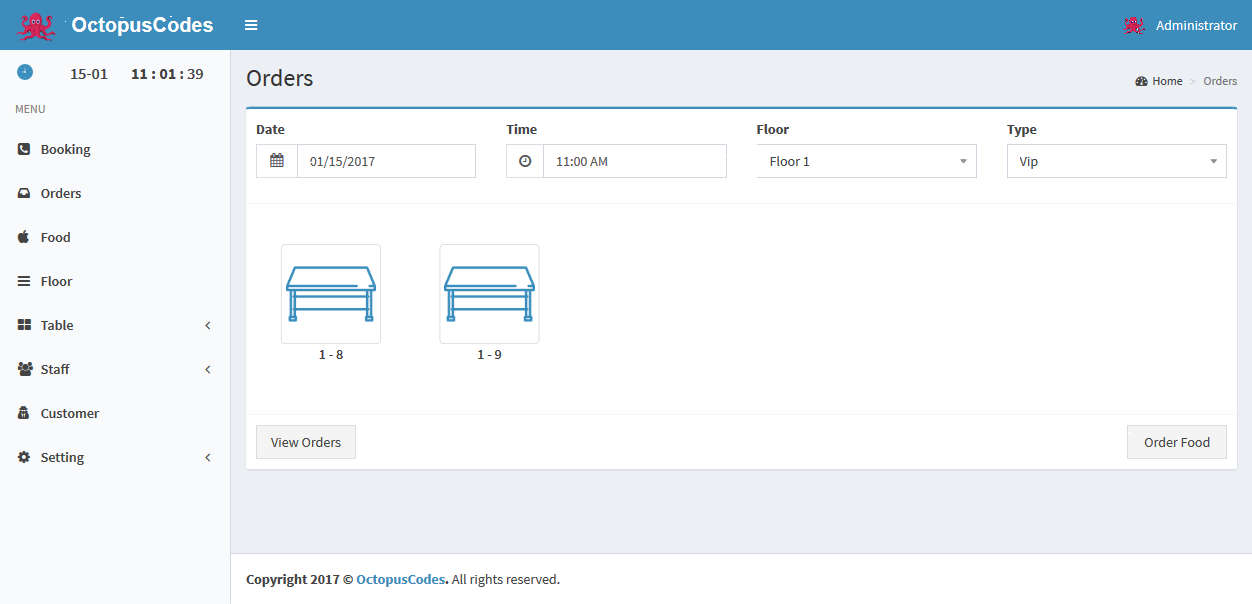Viewport: 1252px width, 604px height.
Task: Click the Administrator avatar icon
Action: 1134,26
